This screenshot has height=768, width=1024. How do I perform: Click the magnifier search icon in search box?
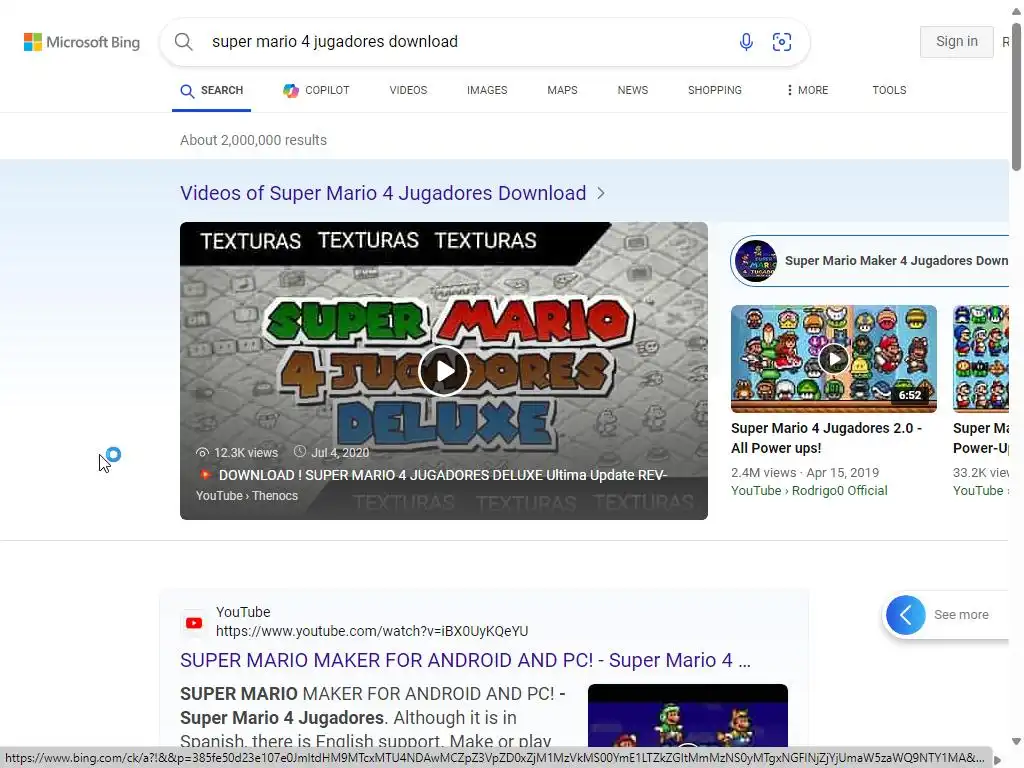click(184, 42)
